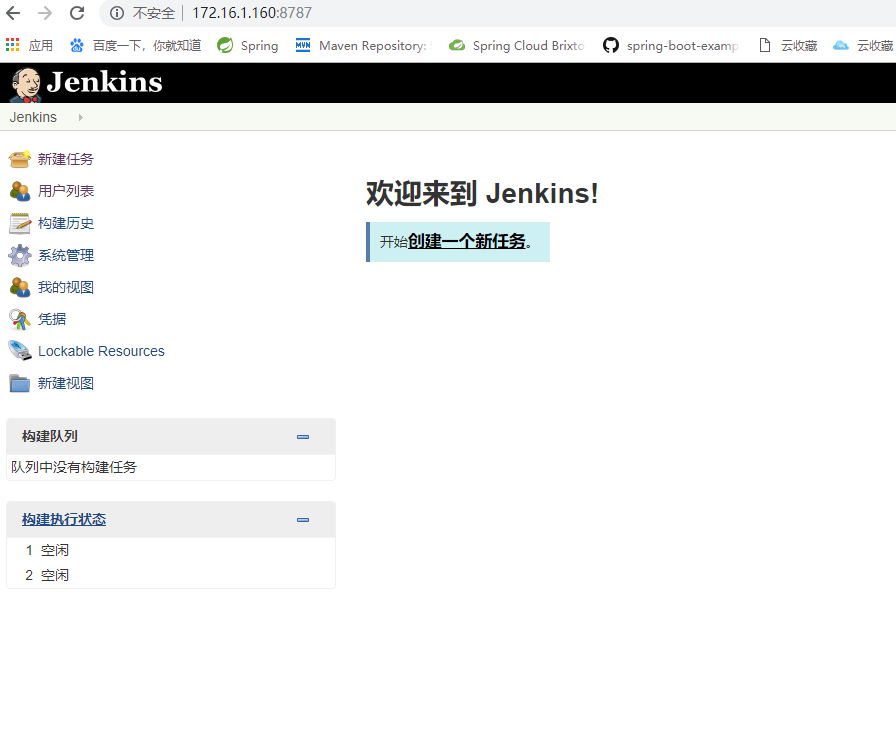Image resolution: width=896 pixels, height=732 pixels.
Task: Click the Jenkins title text in header
Action: tap(105, 82)
